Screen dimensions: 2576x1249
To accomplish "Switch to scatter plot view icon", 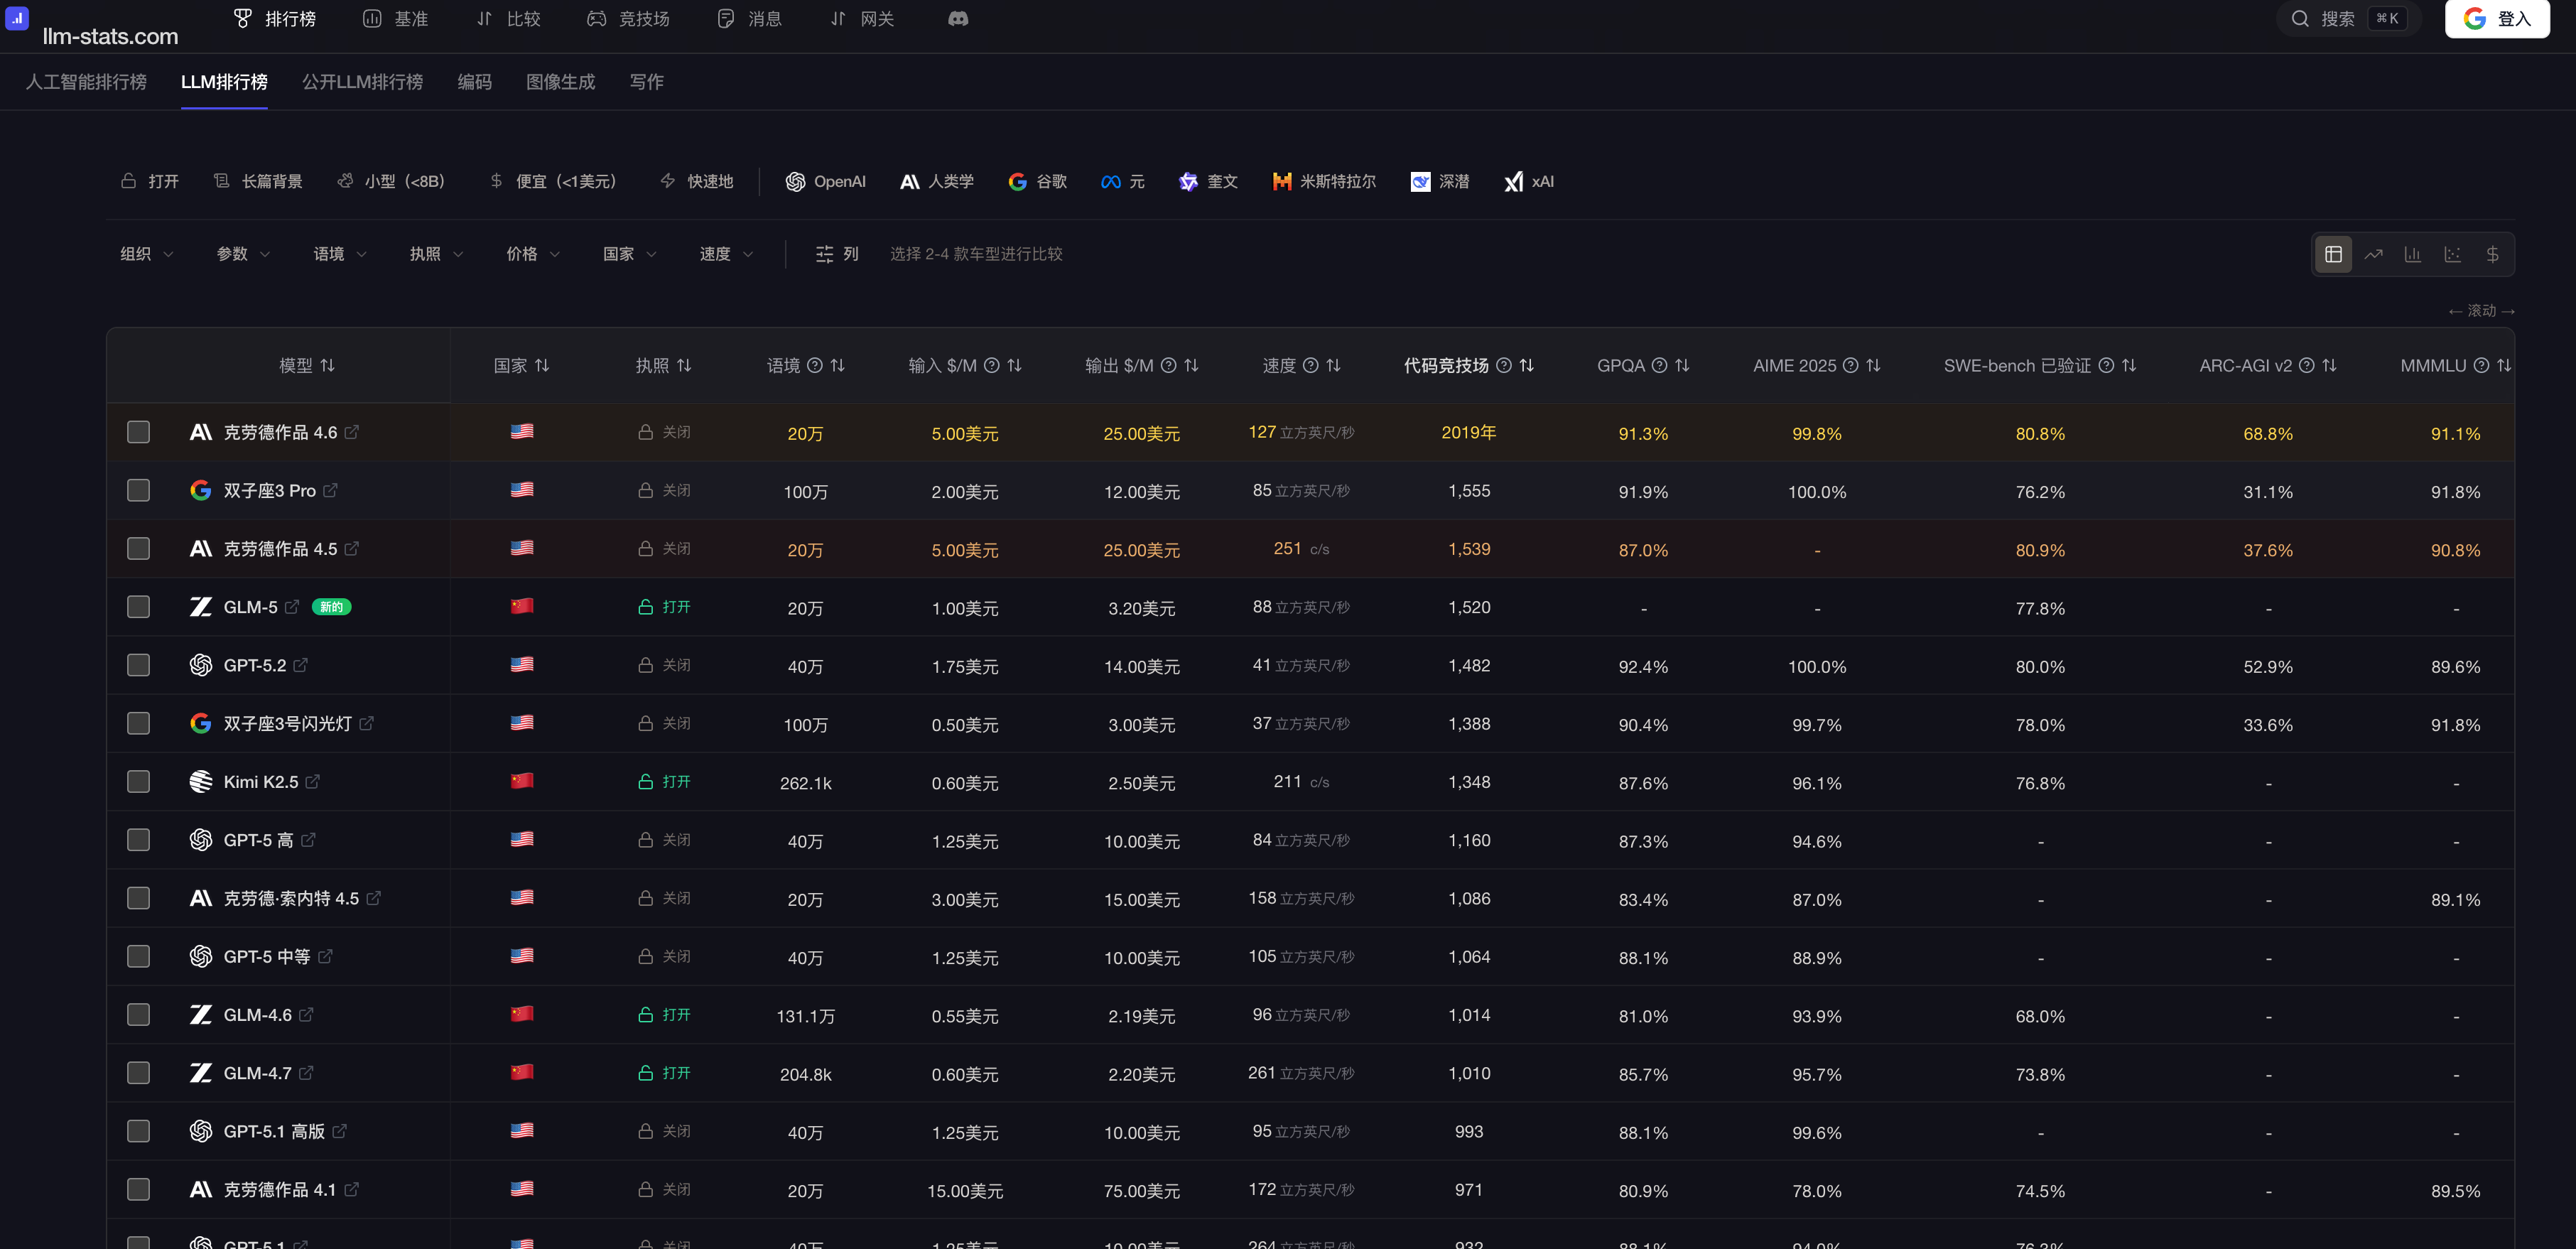I will click(x=2452, y=254).
